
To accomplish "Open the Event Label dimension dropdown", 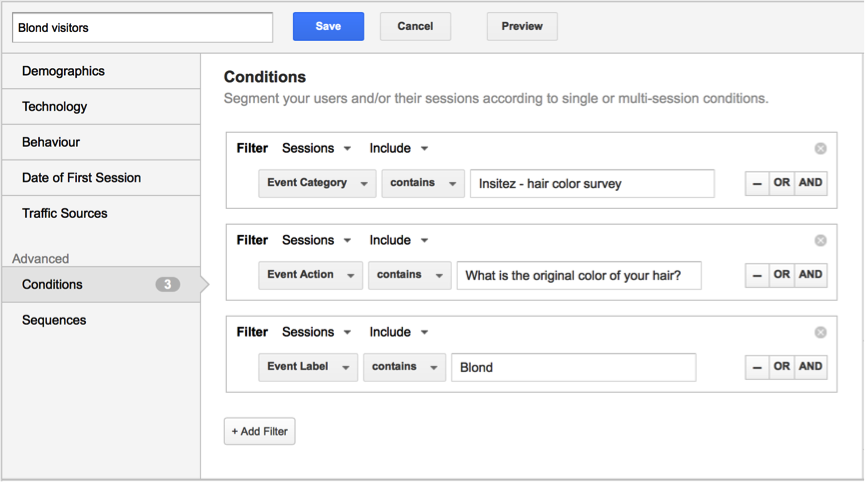I will click(x=308, y=367).
